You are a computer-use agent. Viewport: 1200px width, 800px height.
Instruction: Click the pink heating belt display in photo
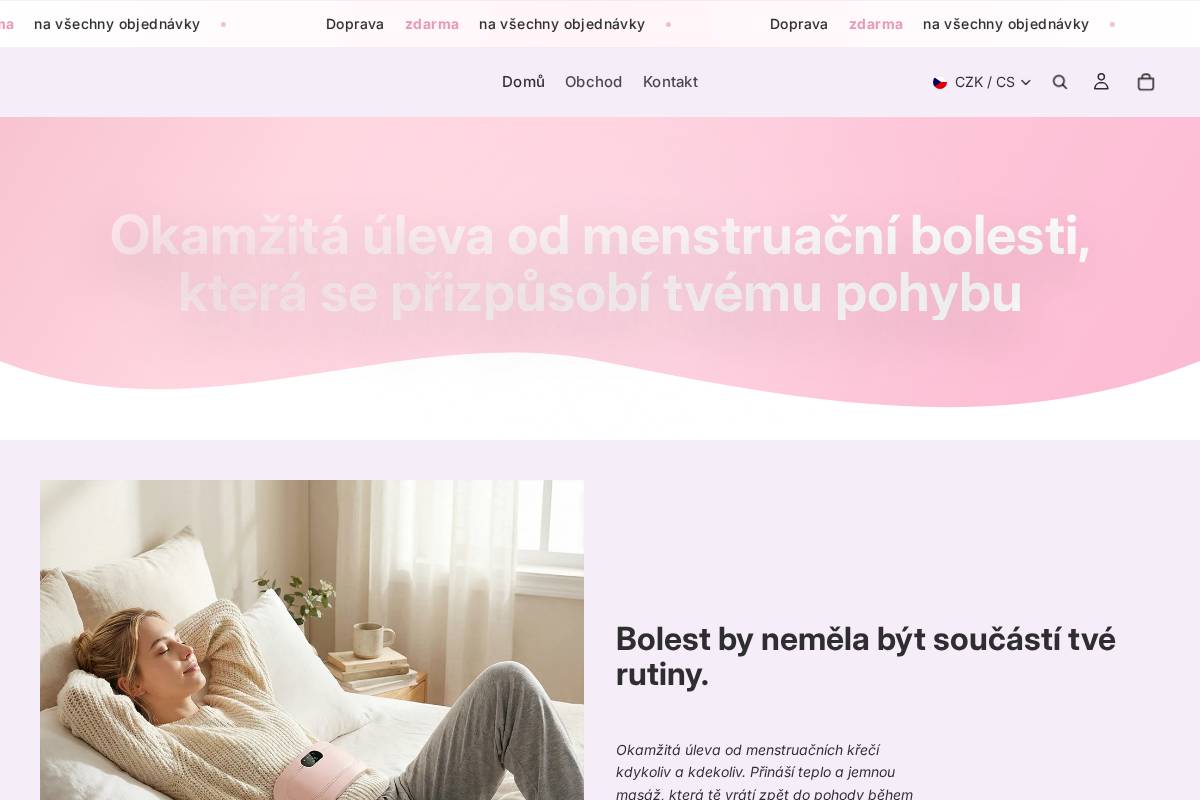click(312, 759)
